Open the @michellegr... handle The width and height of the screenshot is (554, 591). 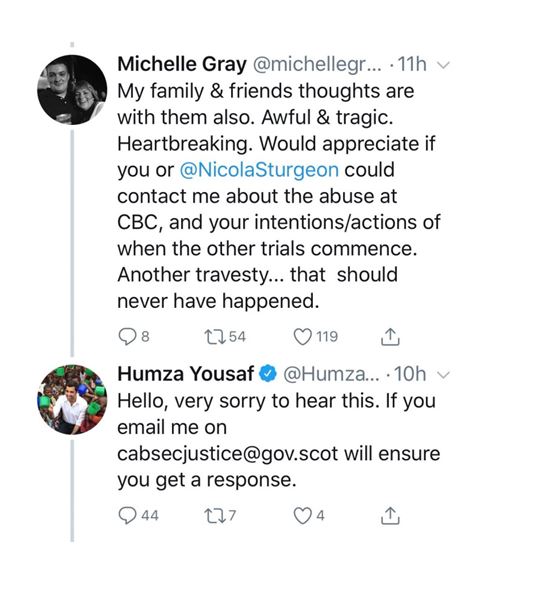[317, 64]
